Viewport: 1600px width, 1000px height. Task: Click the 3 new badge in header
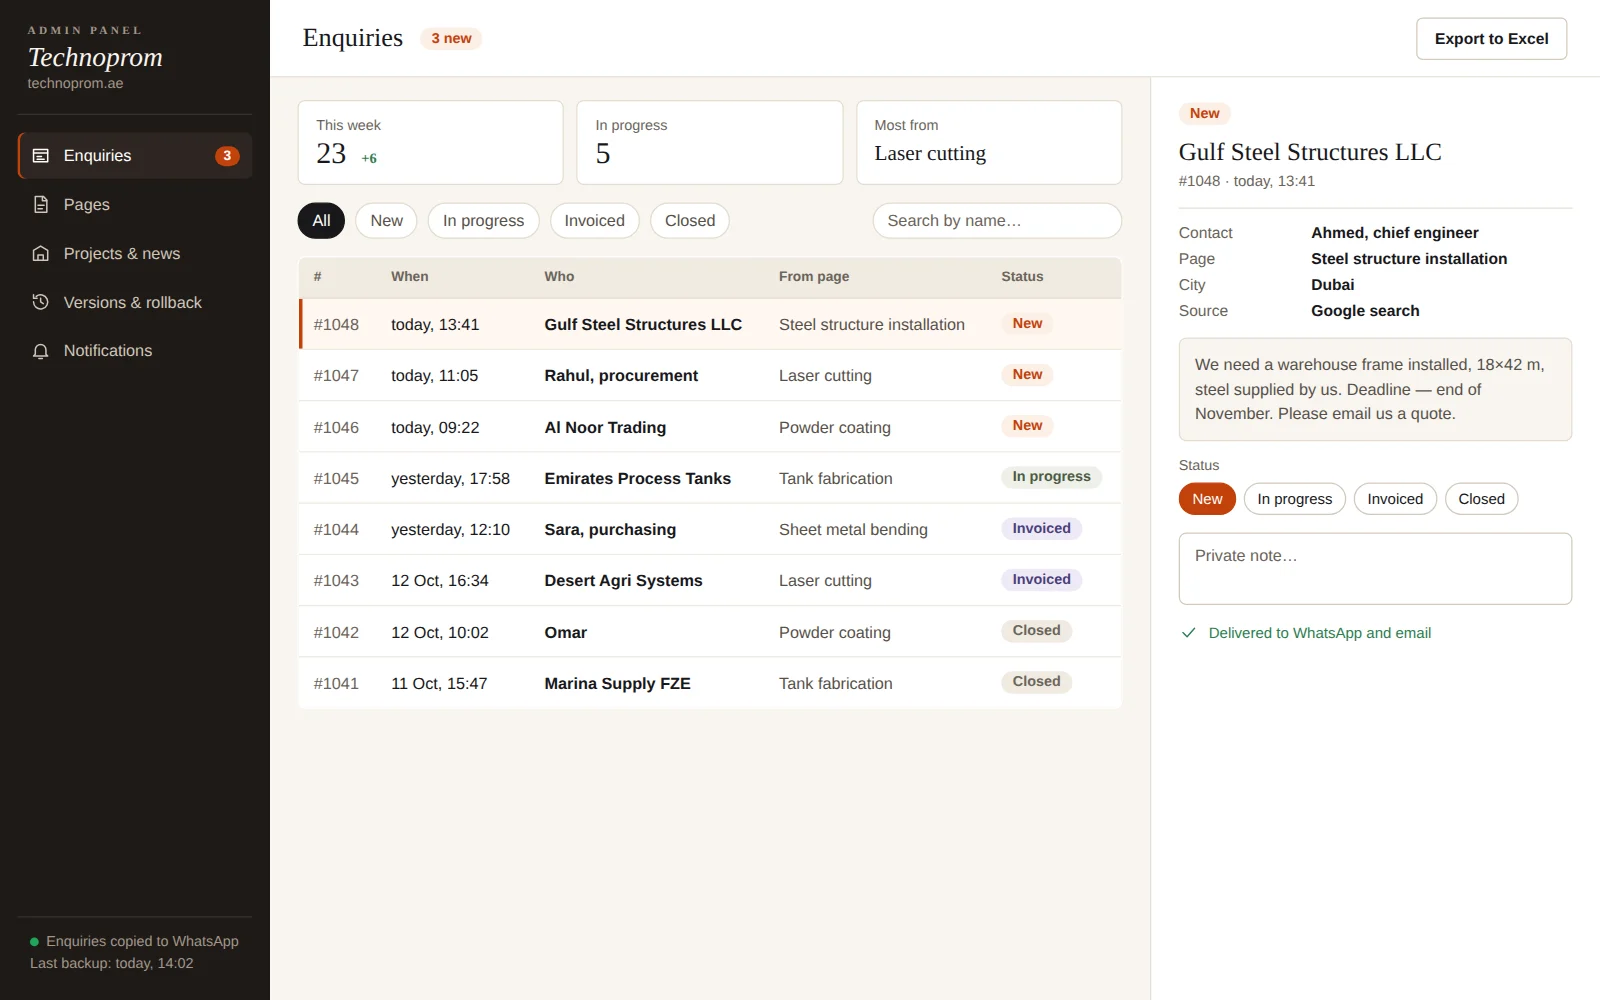[x=451, y=38]
